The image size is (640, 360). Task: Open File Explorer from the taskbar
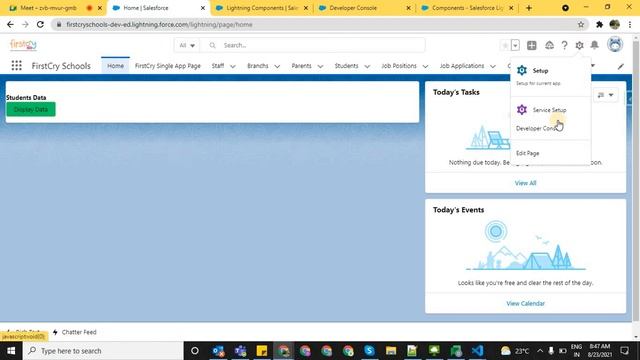pos(391,351)
